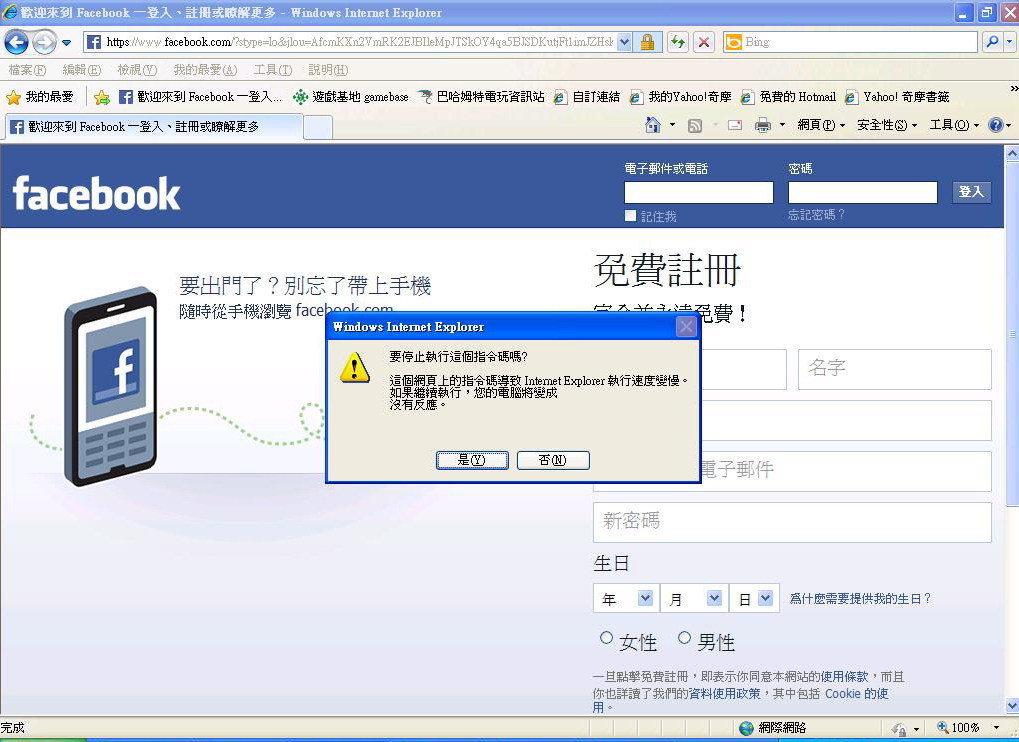Click the Read Mail envelope icon
The height and width of the screenshot is (742, 1019).
coord(734,125)
